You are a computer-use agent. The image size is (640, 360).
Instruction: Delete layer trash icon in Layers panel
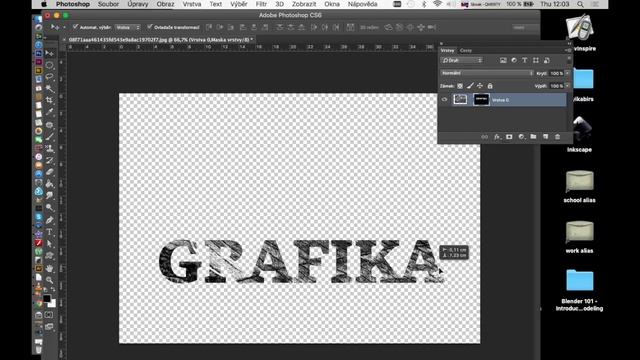click(557, 137)
